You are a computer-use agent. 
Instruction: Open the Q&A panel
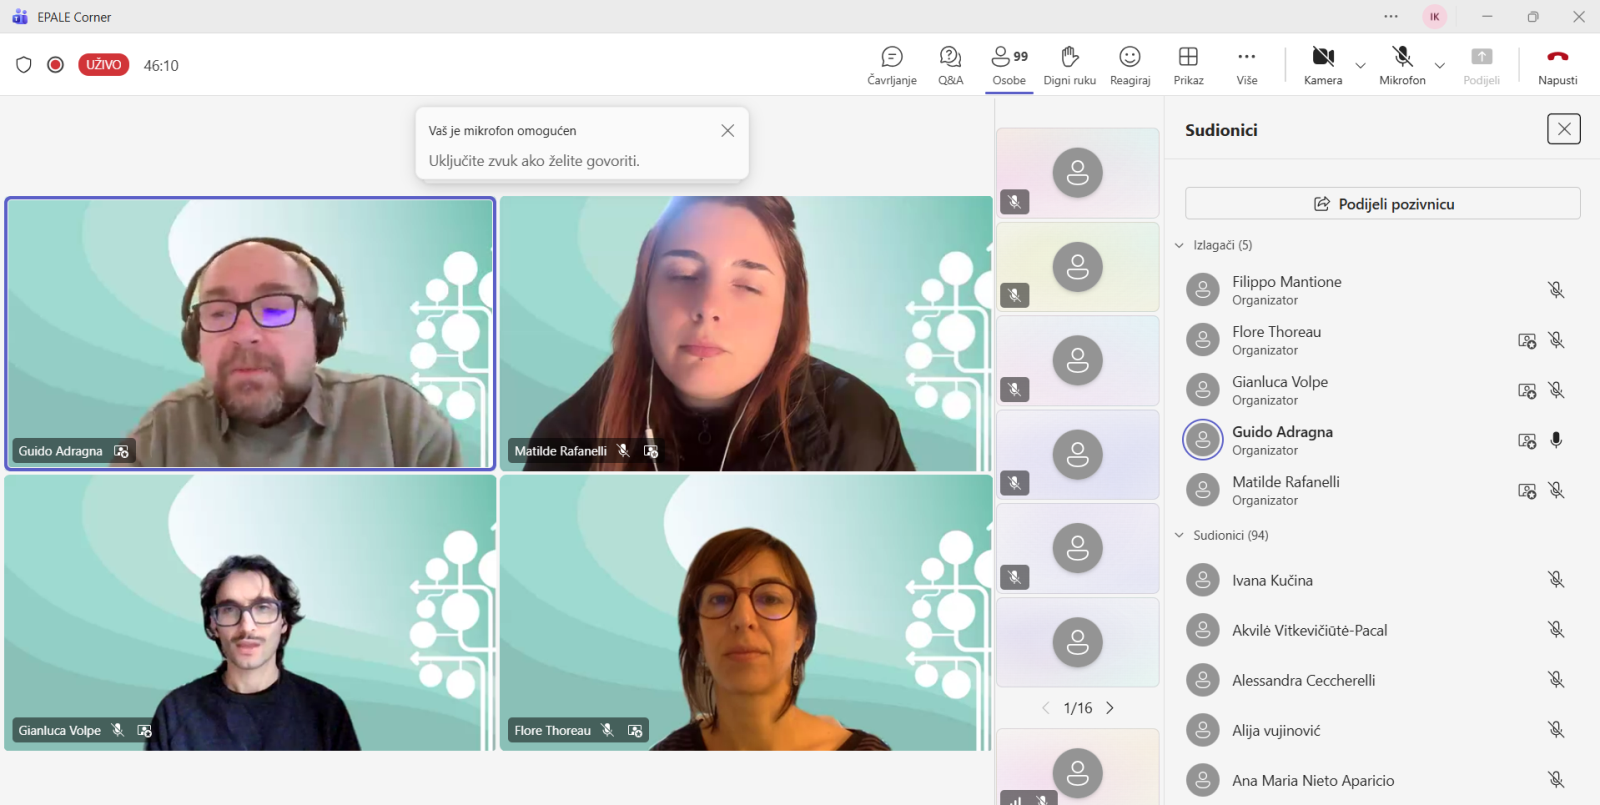[950, 65]
